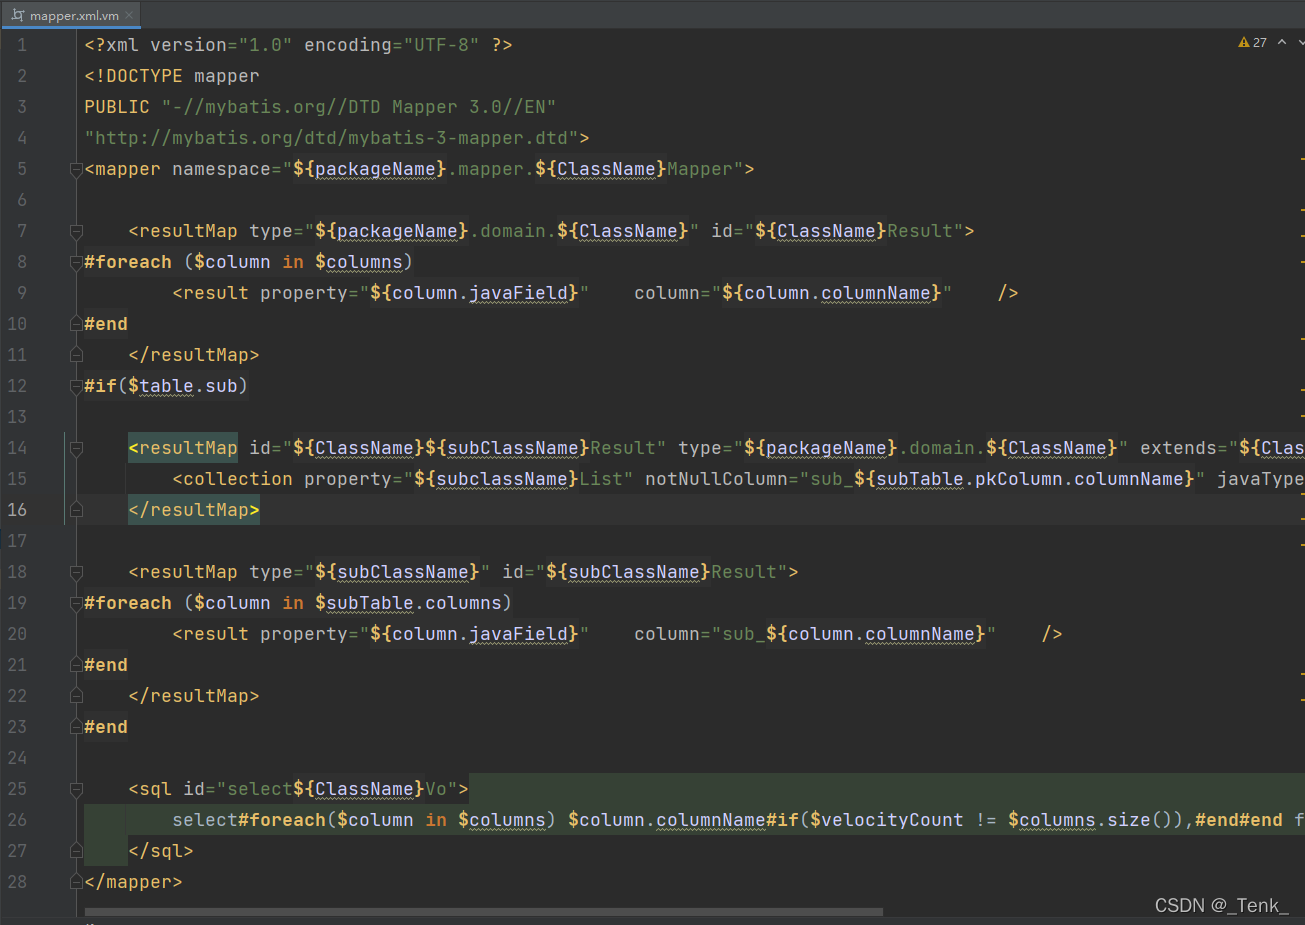
Task: Click the highlighted '</resultMap>' on line 16
Action: [194, 510]
